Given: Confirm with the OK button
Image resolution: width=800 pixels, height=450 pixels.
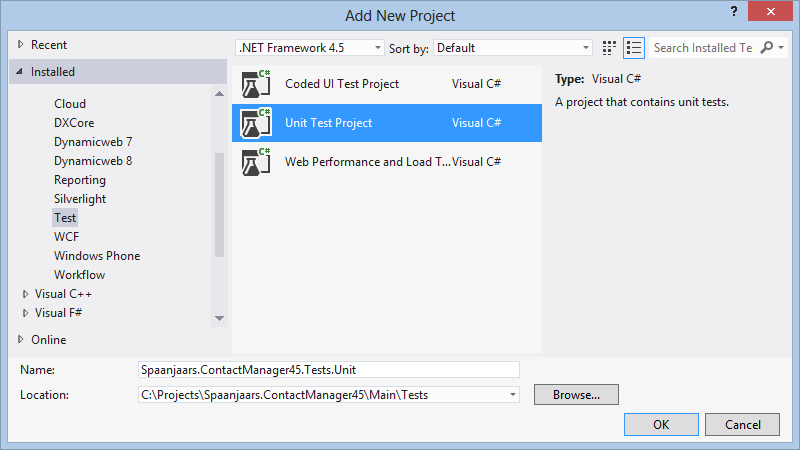Looking at the screenshot, I should pos(660,425).
